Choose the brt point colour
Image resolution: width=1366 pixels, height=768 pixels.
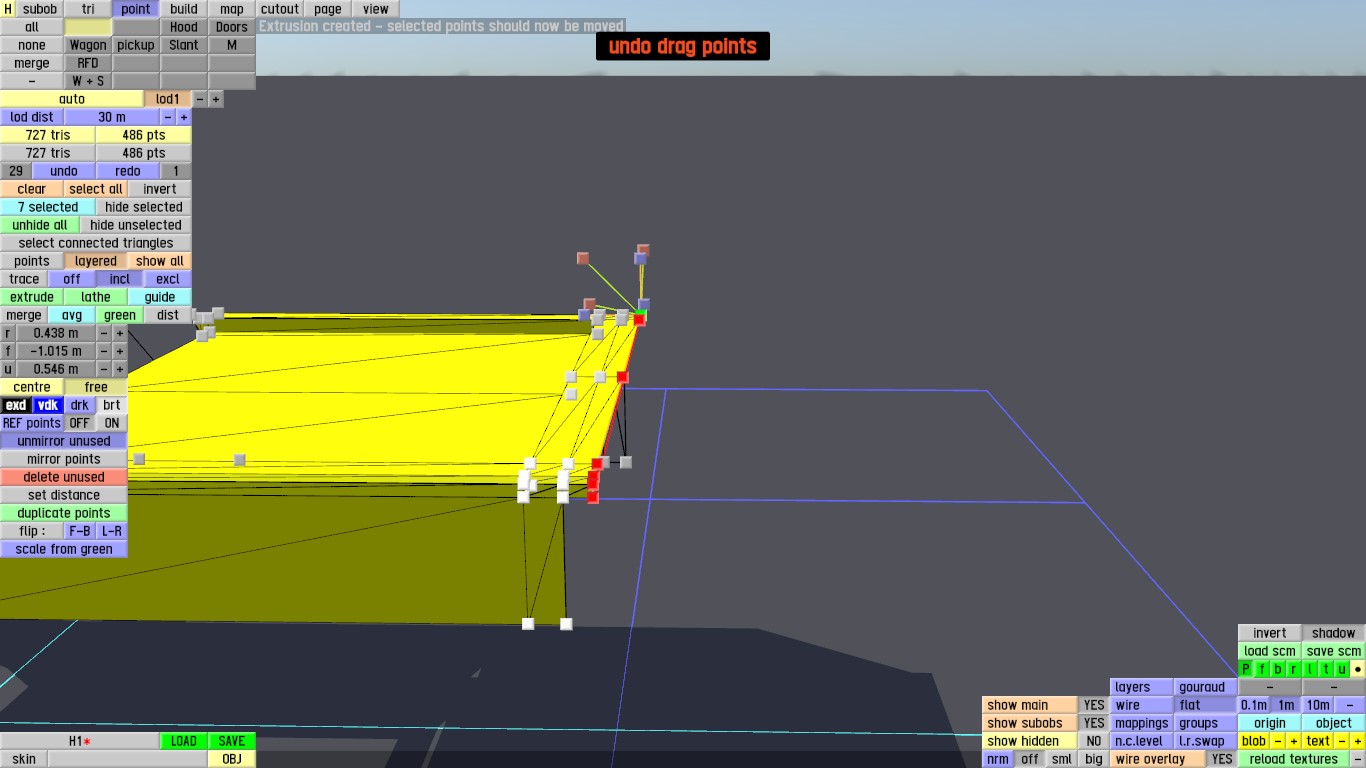pyautogui.click(x=112, y=405)
